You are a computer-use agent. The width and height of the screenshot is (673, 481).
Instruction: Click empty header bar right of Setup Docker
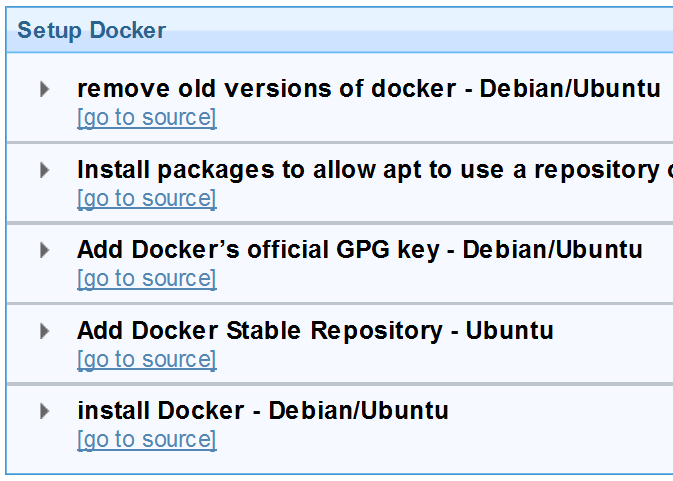pos(421,30)
